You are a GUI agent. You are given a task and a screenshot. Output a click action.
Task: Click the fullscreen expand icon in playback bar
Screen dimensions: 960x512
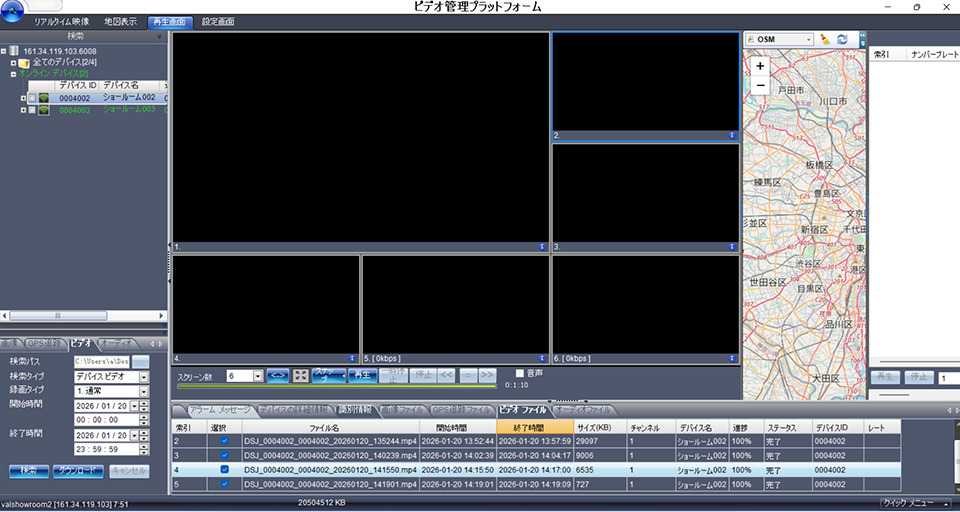pos(300,375)
